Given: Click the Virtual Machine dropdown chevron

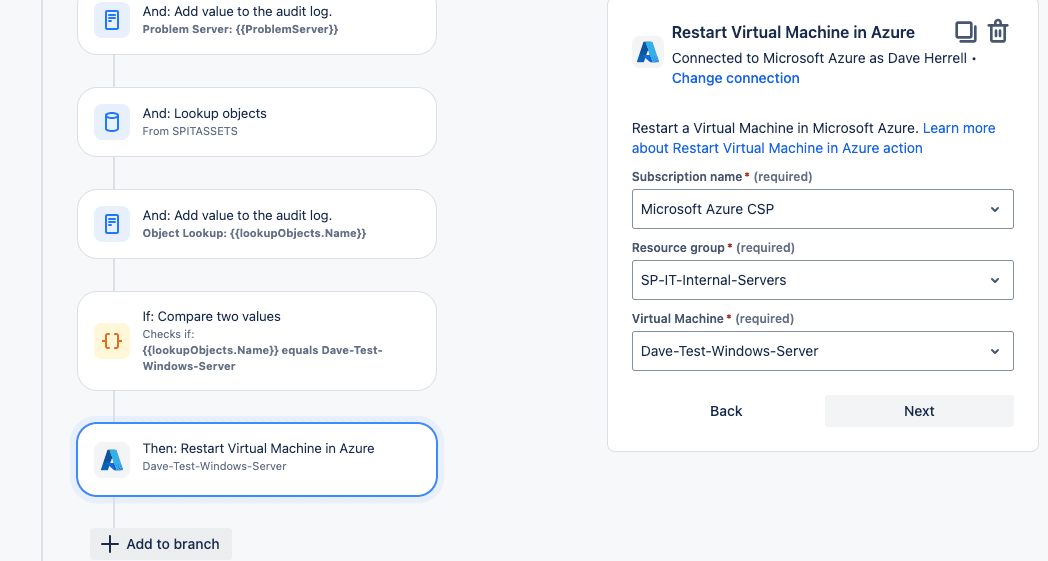Looking at the screenshot, I should [995, 351].
